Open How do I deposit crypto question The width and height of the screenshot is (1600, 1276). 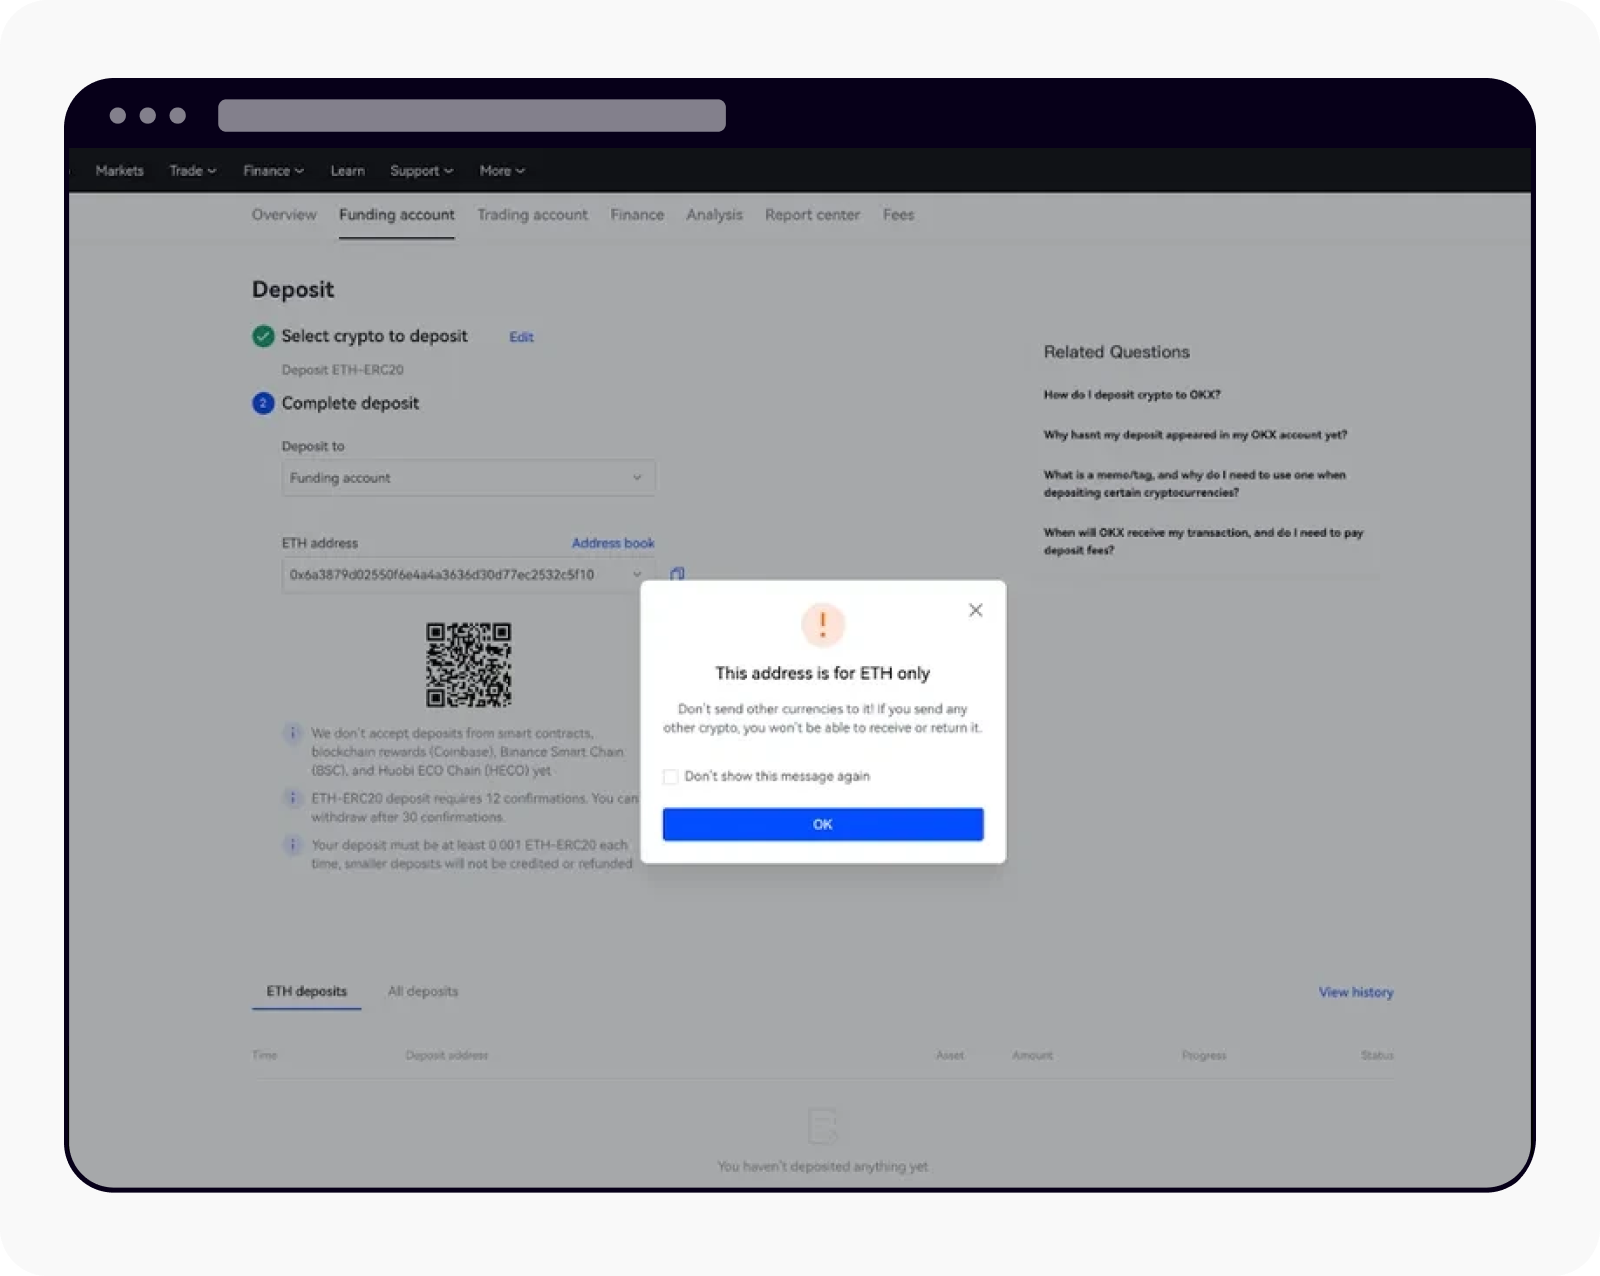[x=1132, y=395]
